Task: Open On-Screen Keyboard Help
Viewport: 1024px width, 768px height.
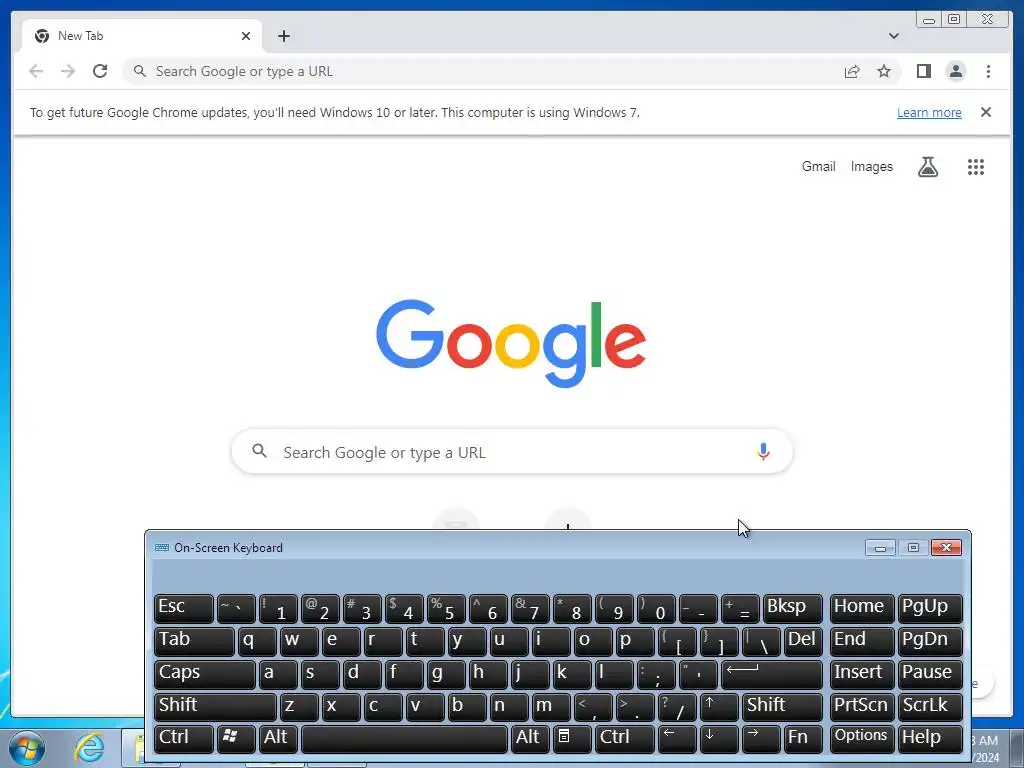Action: [x=930, y=739]
